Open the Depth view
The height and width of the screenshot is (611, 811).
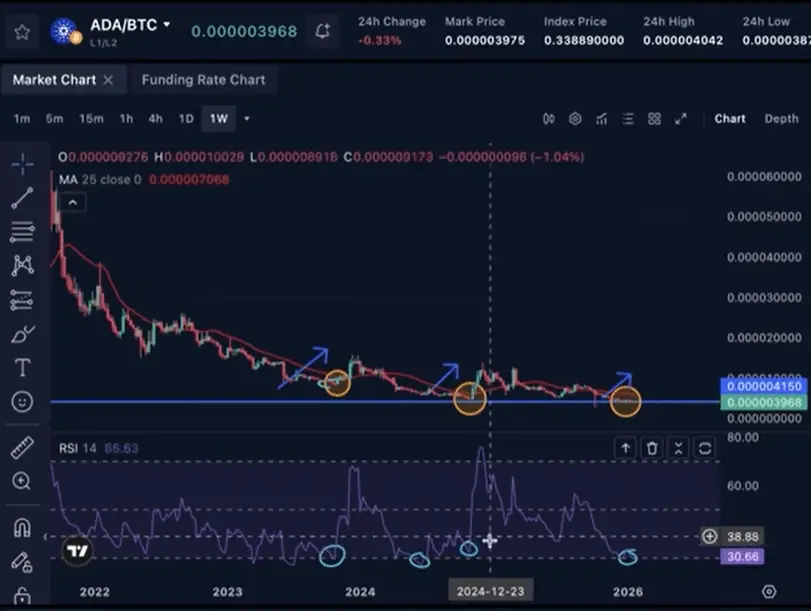782,118
